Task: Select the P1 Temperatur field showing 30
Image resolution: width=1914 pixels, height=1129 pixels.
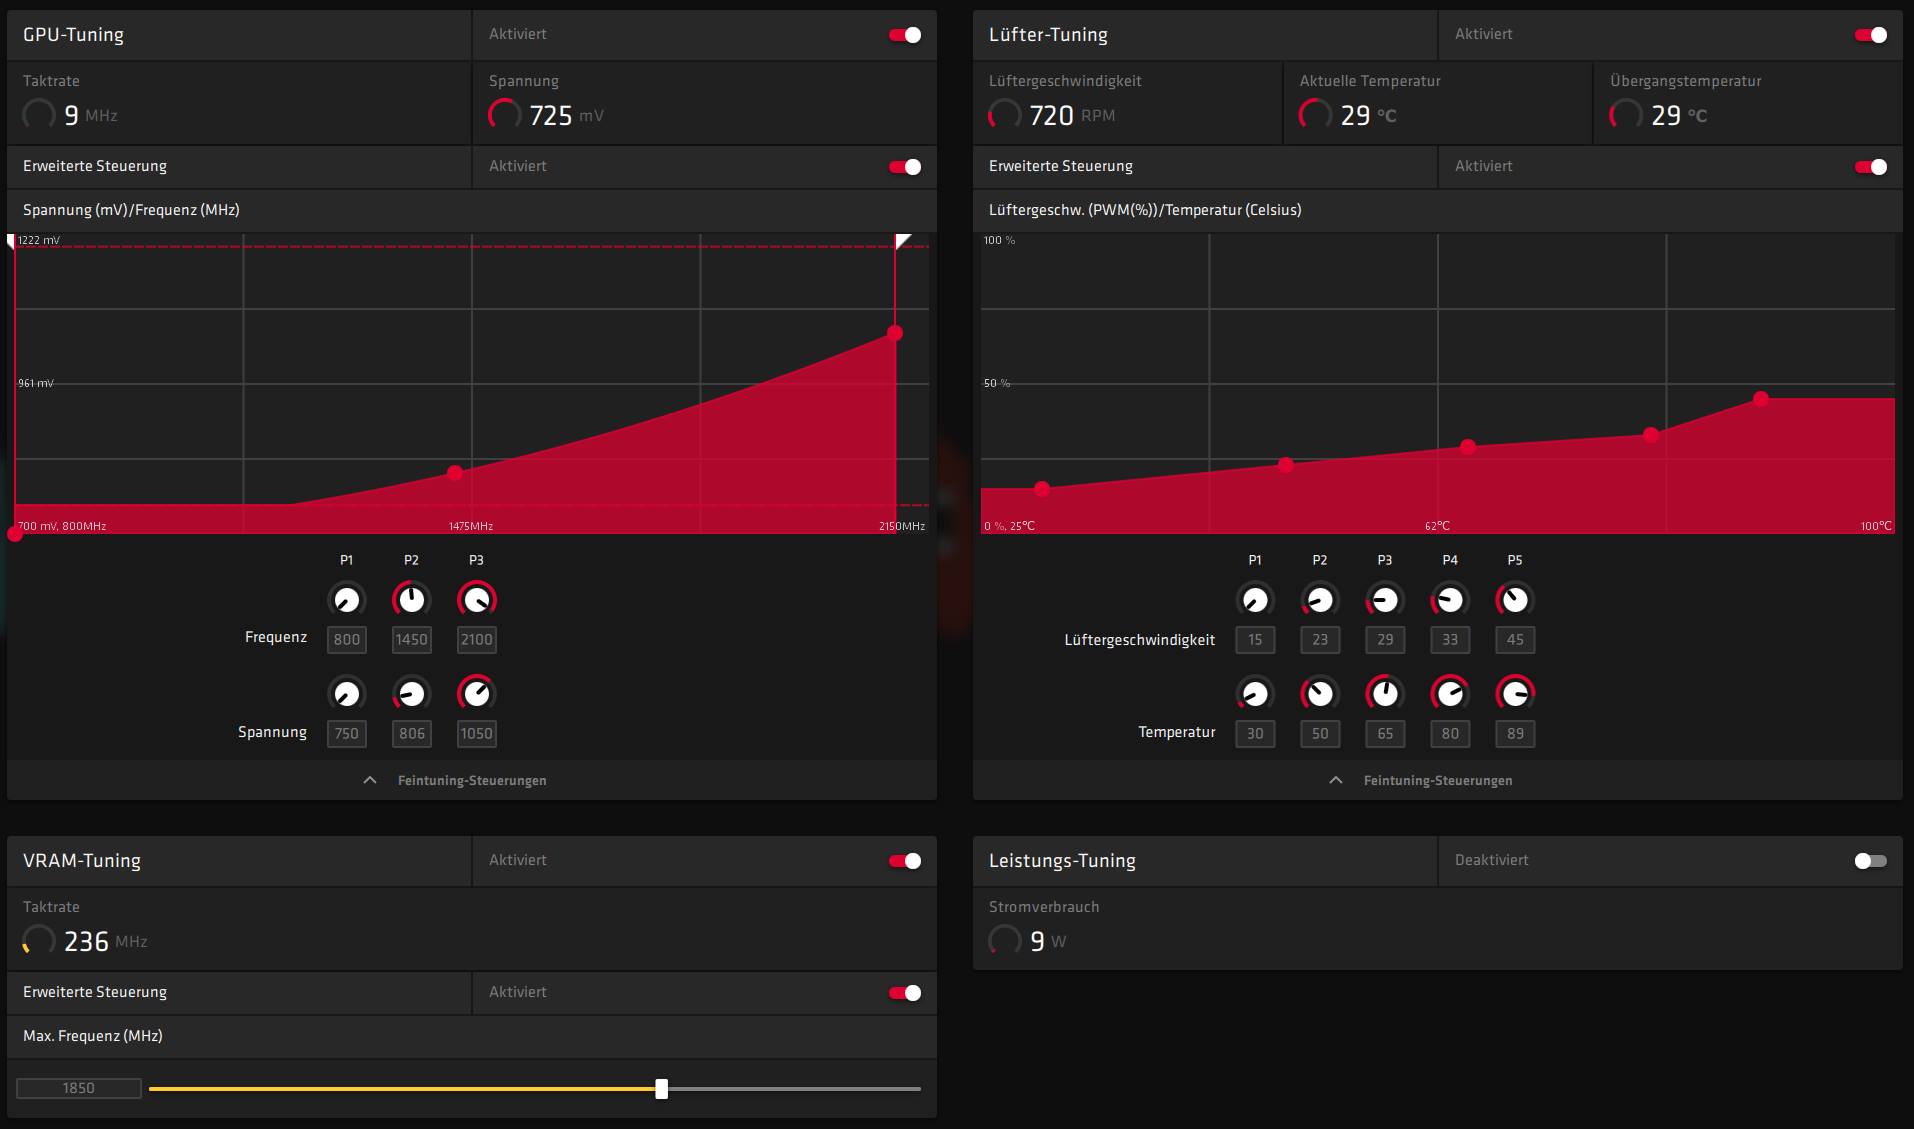Action: (1255, 734)
